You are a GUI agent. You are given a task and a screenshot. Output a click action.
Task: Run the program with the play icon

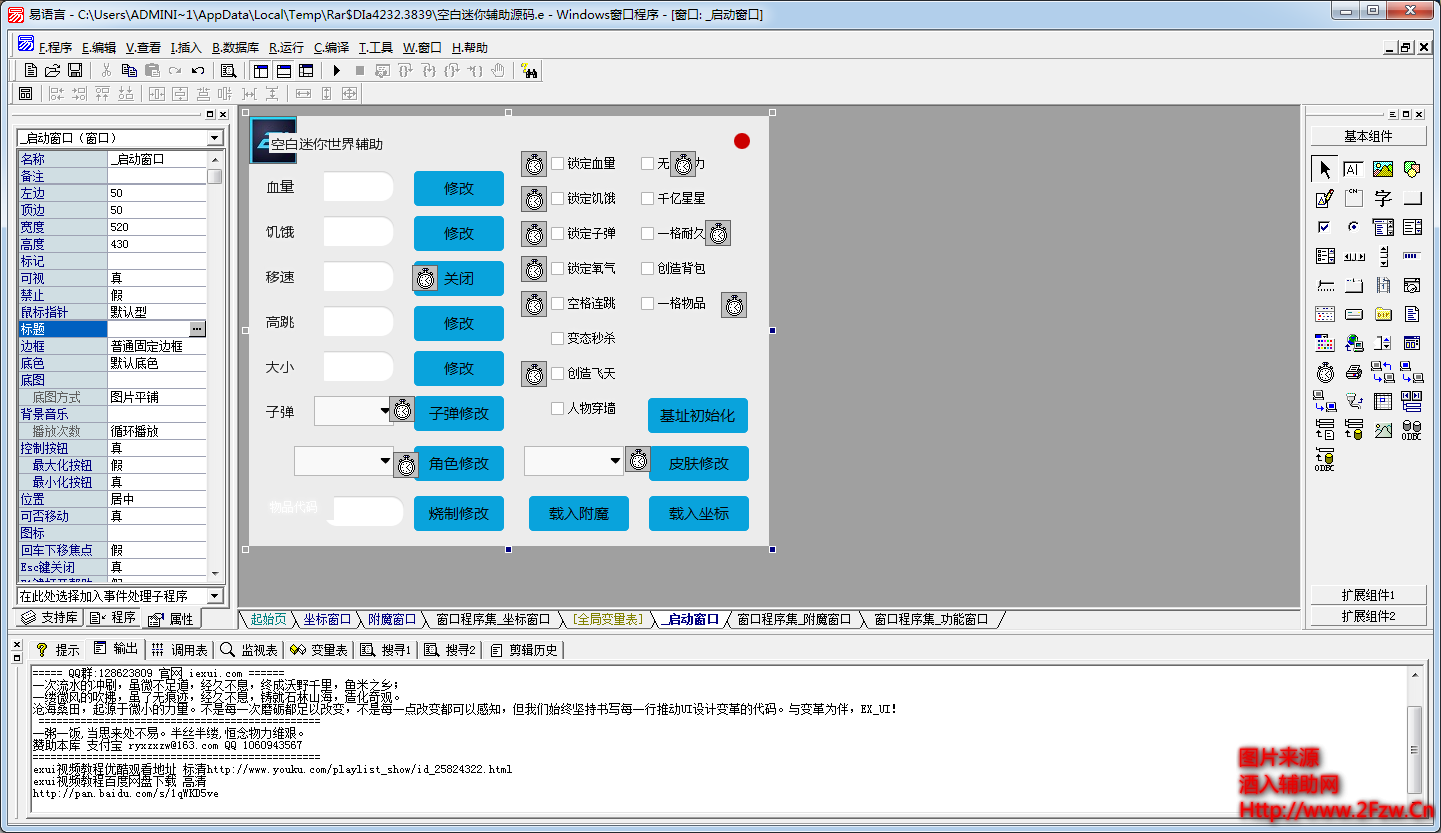click(337, 71)
